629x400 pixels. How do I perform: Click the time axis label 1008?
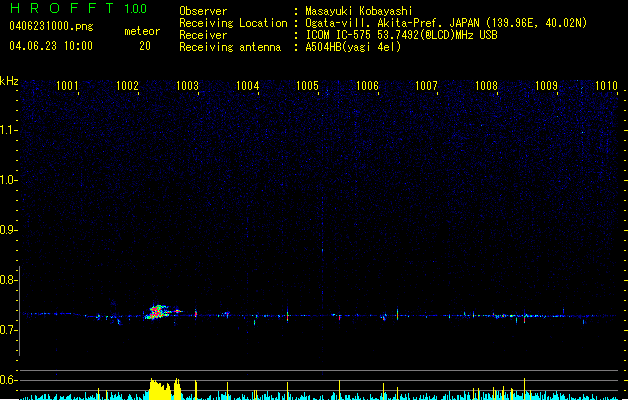486,86
